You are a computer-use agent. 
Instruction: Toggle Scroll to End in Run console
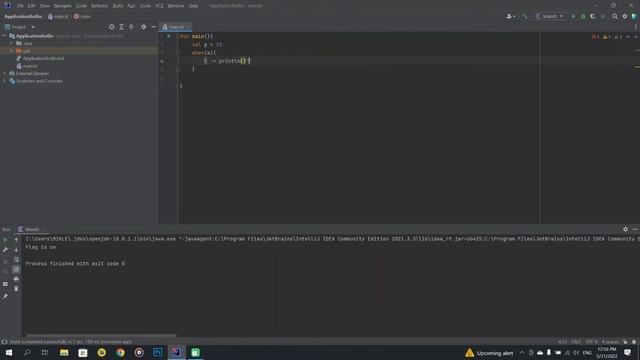[16, 269]
